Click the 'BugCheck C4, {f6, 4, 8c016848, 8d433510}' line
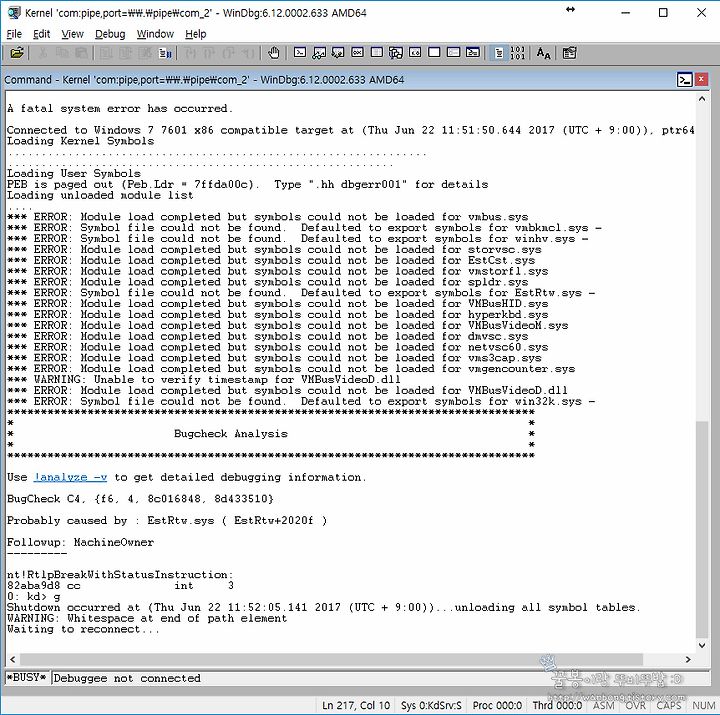This screenshot has width=720, height=715. point(140,499)
